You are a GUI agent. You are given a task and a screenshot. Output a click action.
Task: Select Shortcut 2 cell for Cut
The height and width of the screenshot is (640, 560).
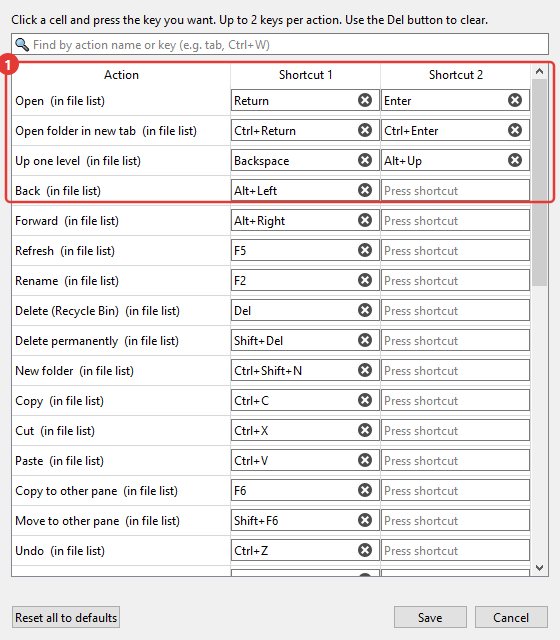(x=455, y=431)
